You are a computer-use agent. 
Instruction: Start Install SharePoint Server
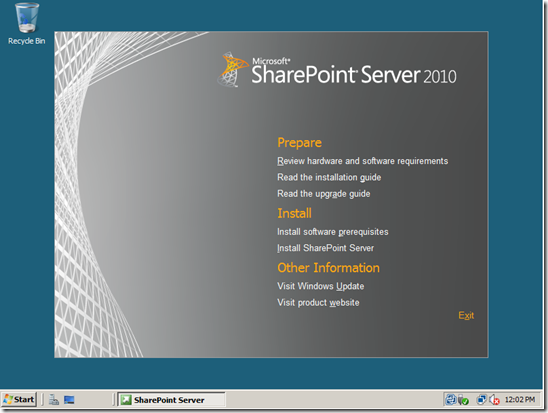coord(325,248)
